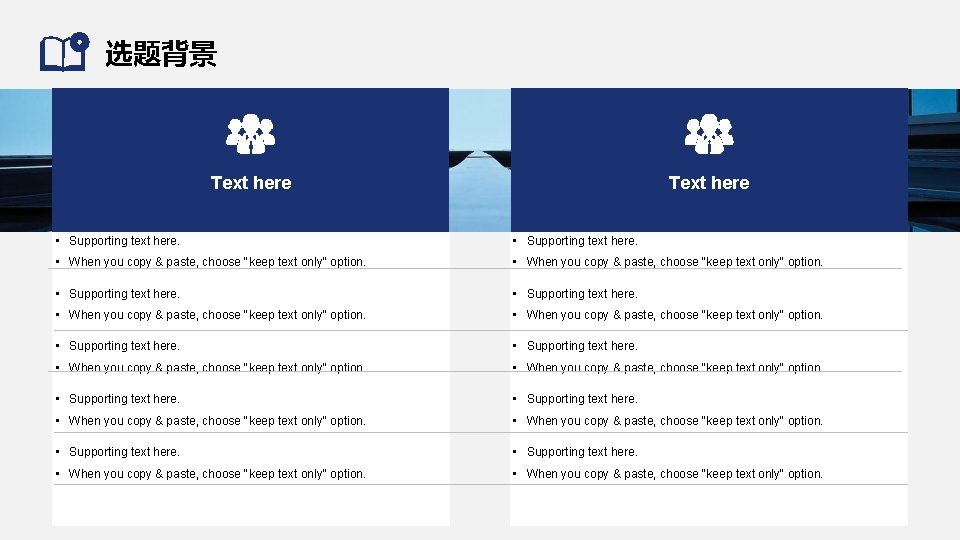Image resolution: width=960 pixels, height=540 pixels.
Task: Click last "Supporting text here." bullet in left column
Action: click(x=124, y=452)
